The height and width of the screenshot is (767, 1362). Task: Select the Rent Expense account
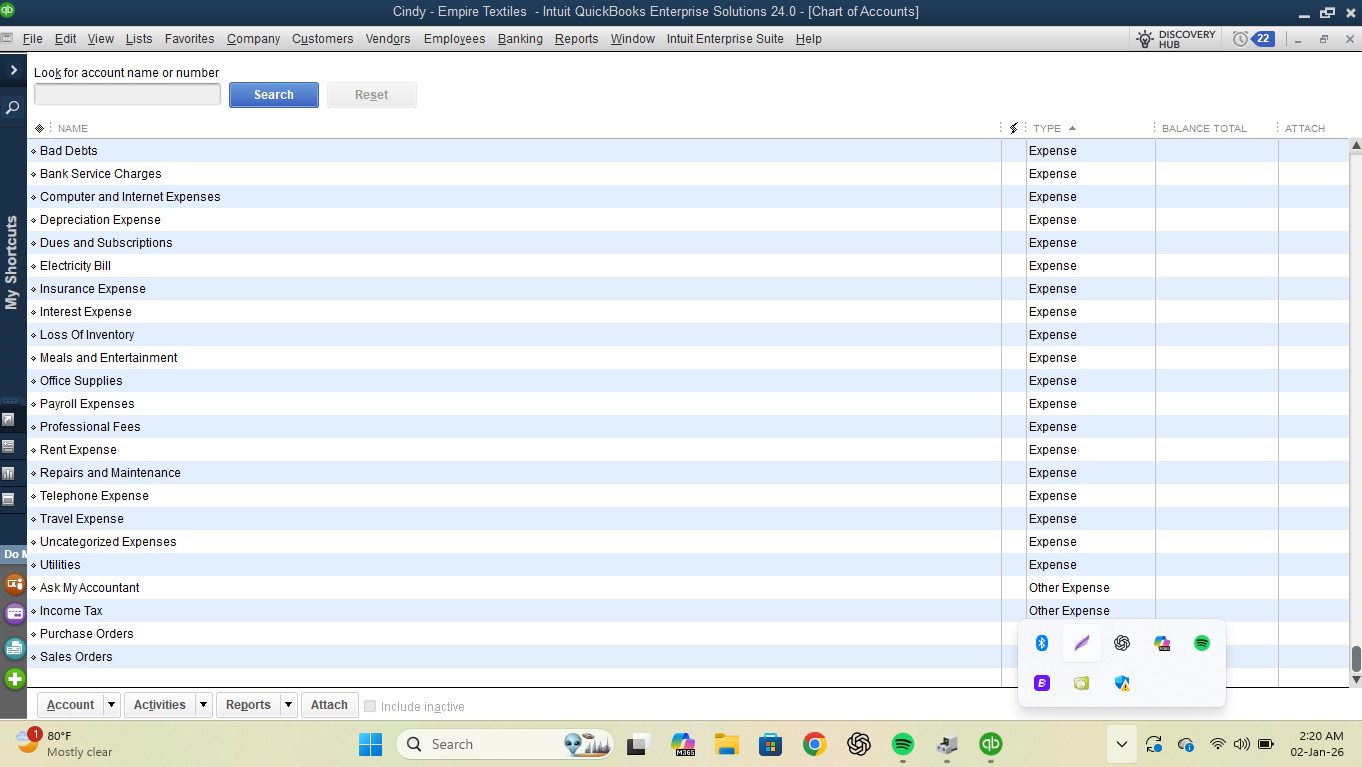point(688,450)
